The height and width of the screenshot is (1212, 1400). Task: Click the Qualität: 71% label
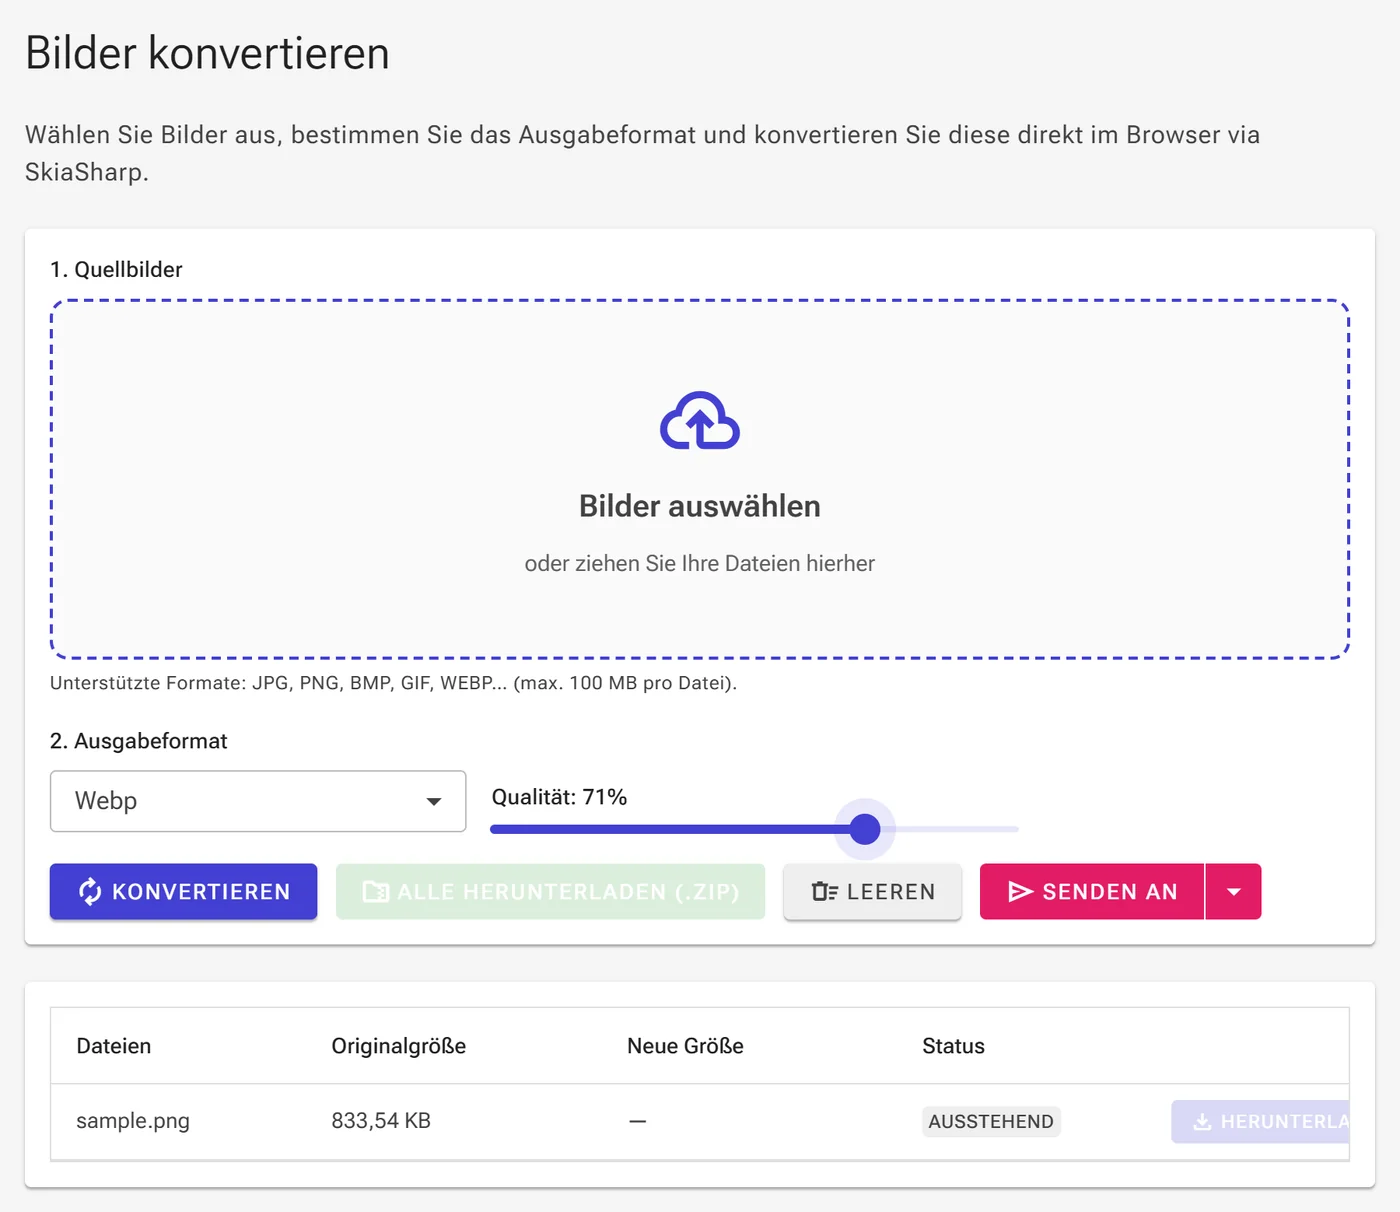pos(559,797)
